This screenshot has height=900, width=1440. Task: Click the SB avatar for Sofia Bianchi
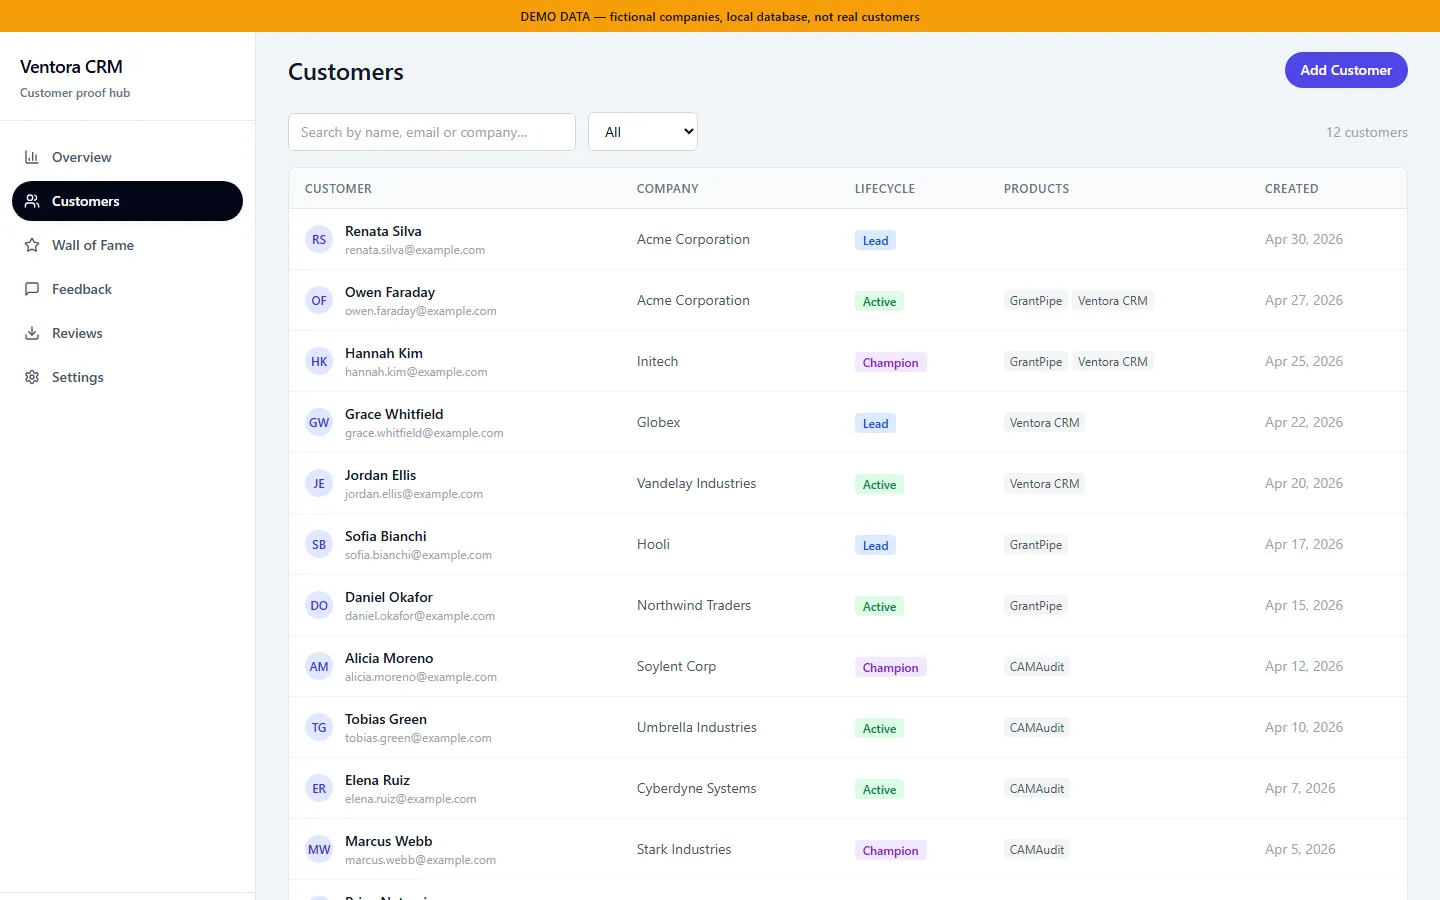coord(319,544)
